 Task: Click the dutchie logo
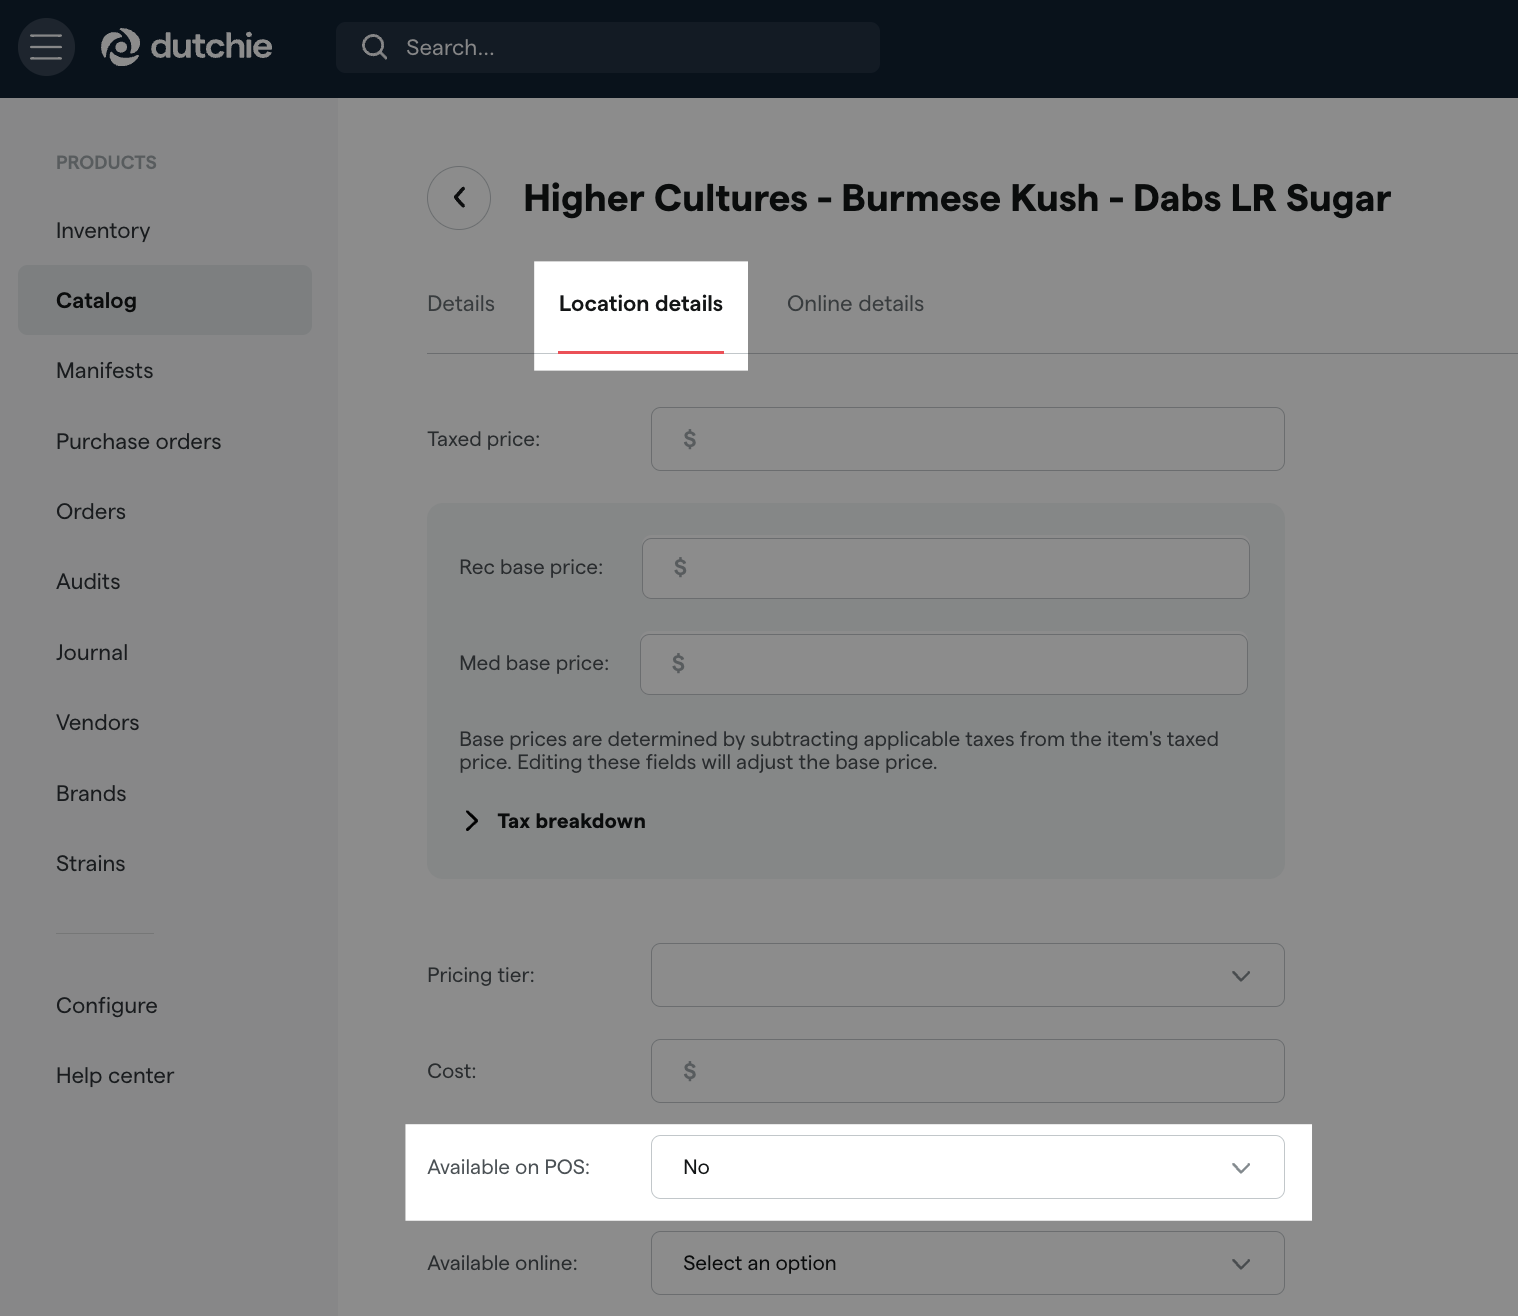(187, 47)
